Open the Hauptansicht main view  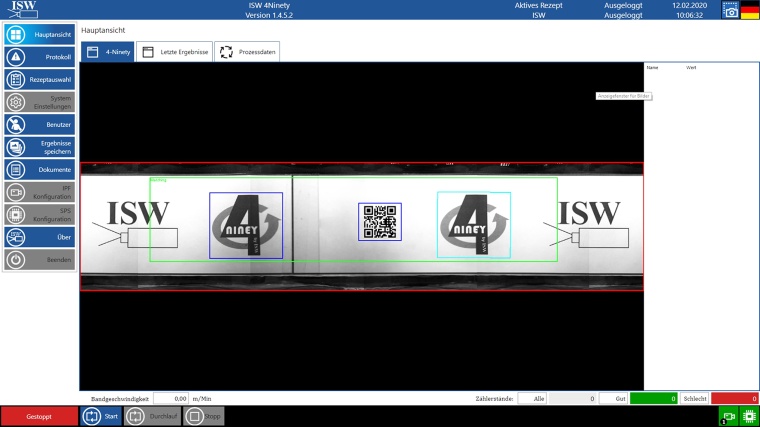click(x=39, y=34)
